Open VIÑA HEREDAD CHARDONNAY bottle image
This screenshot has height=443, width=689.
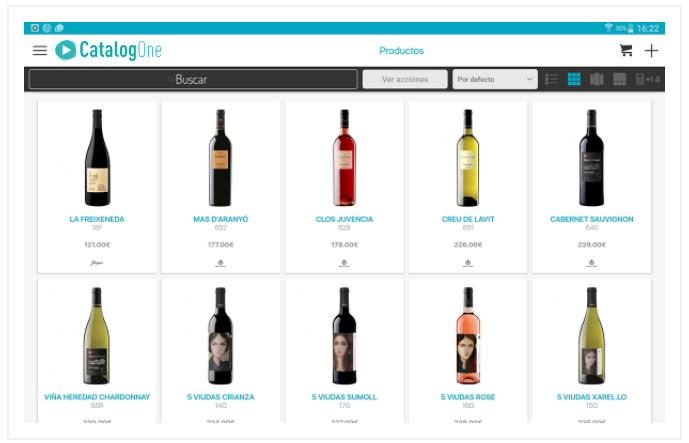point(97,336)
